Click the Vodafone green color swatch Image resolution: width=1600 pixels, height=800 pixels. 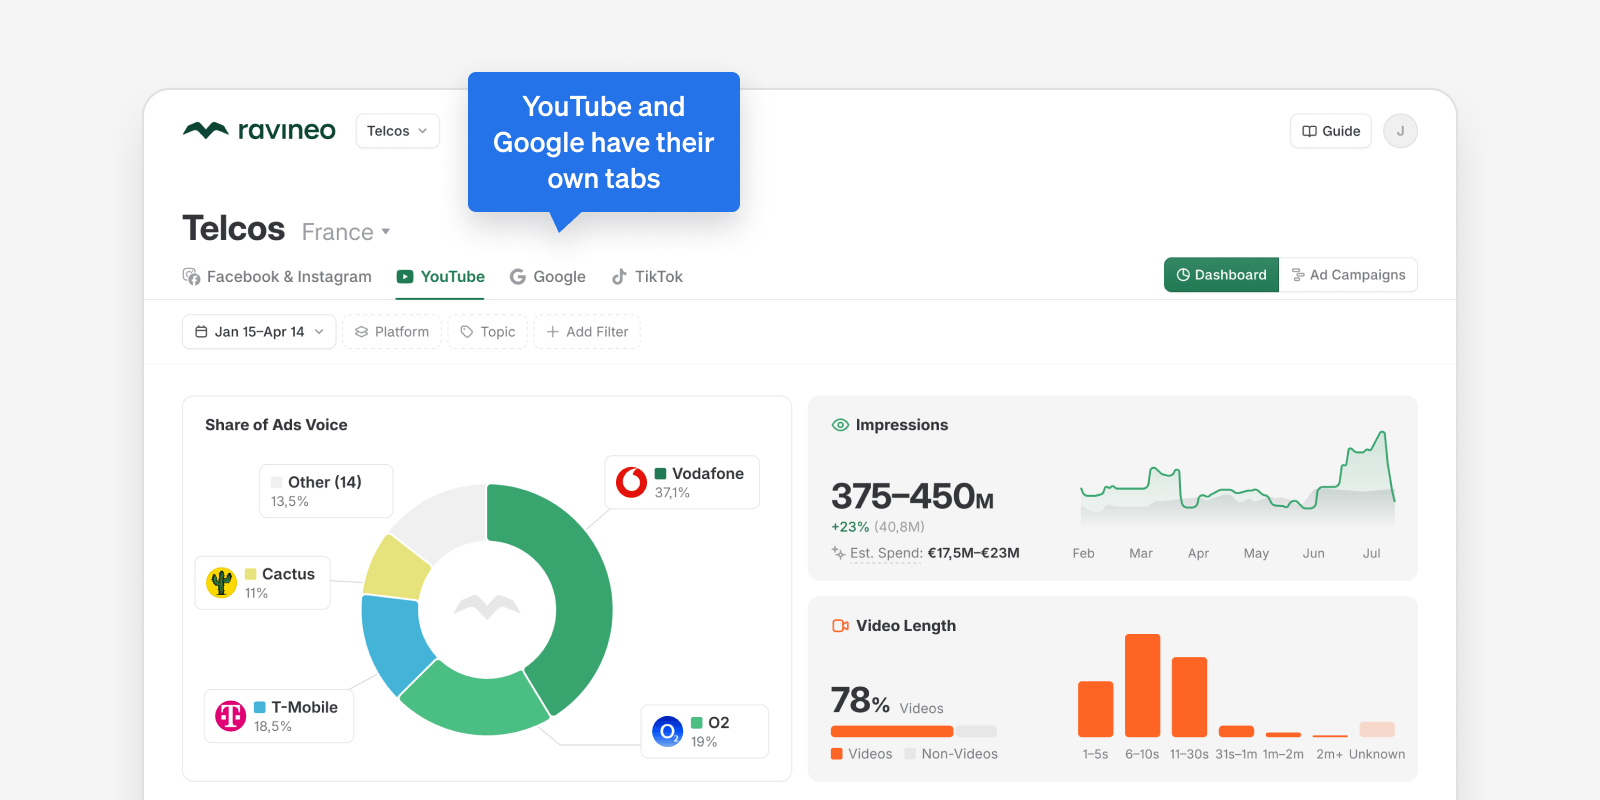click(661, 474)
